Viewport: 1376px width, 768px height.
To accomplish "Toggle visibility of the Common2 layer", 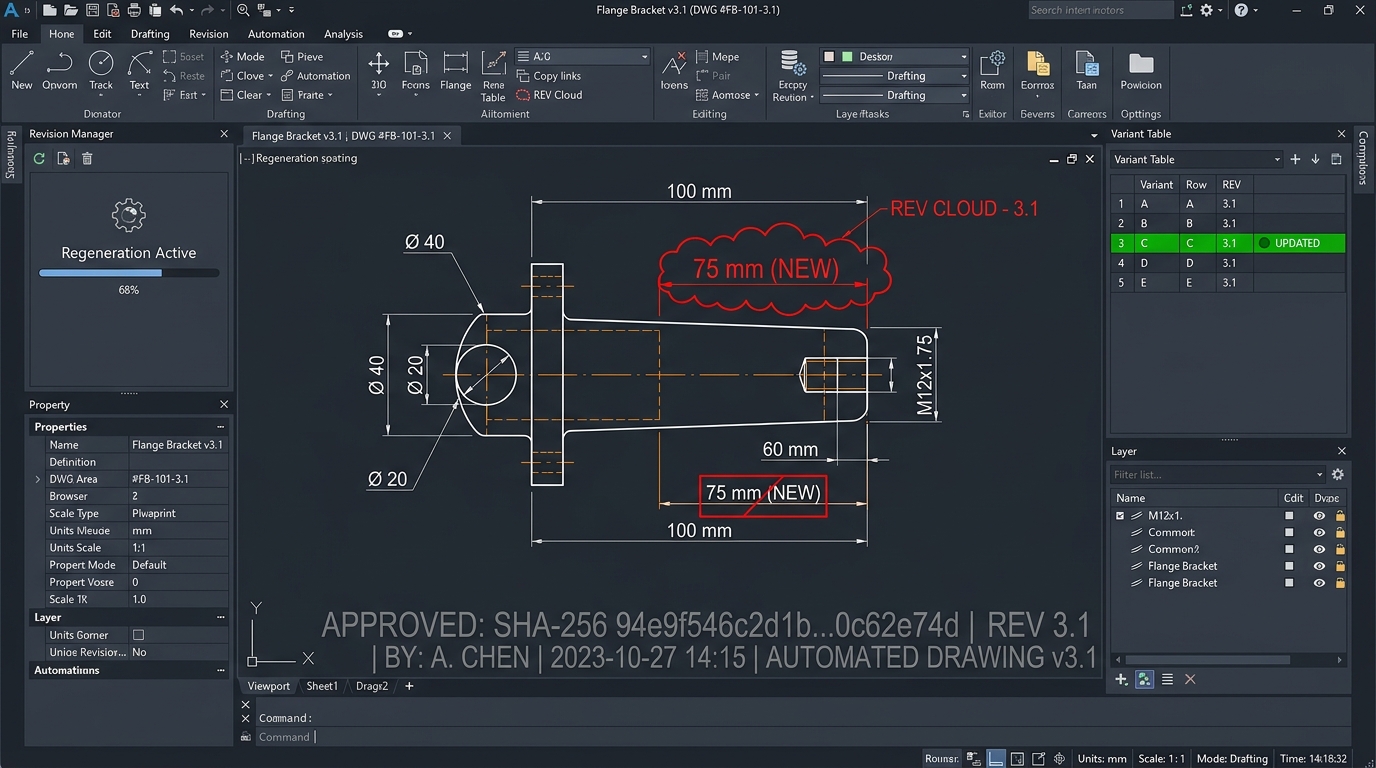I will (1319, 549).
